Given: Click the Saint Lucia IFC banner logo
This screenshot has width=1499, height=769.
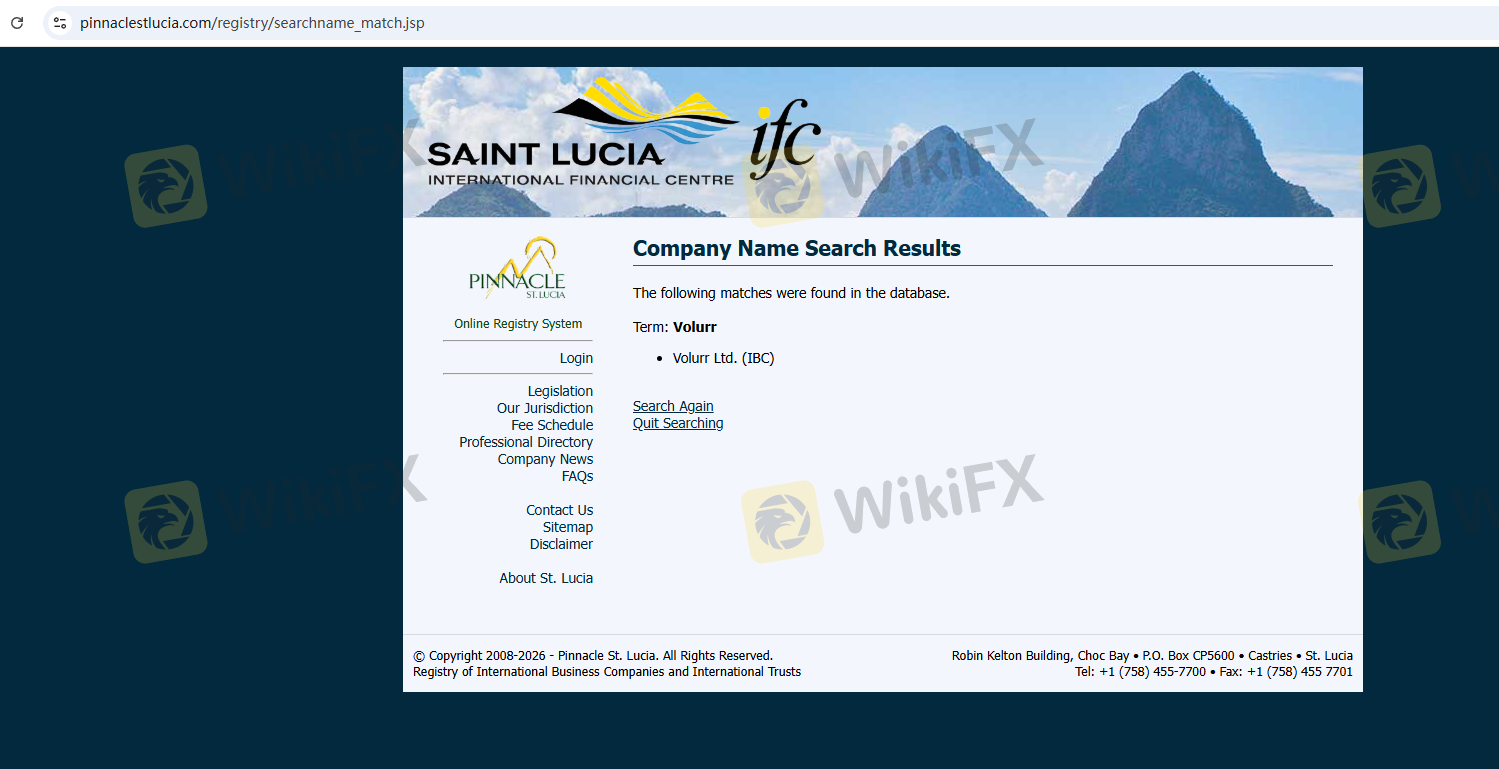Looking at the screenshot, I should point(625,133).
